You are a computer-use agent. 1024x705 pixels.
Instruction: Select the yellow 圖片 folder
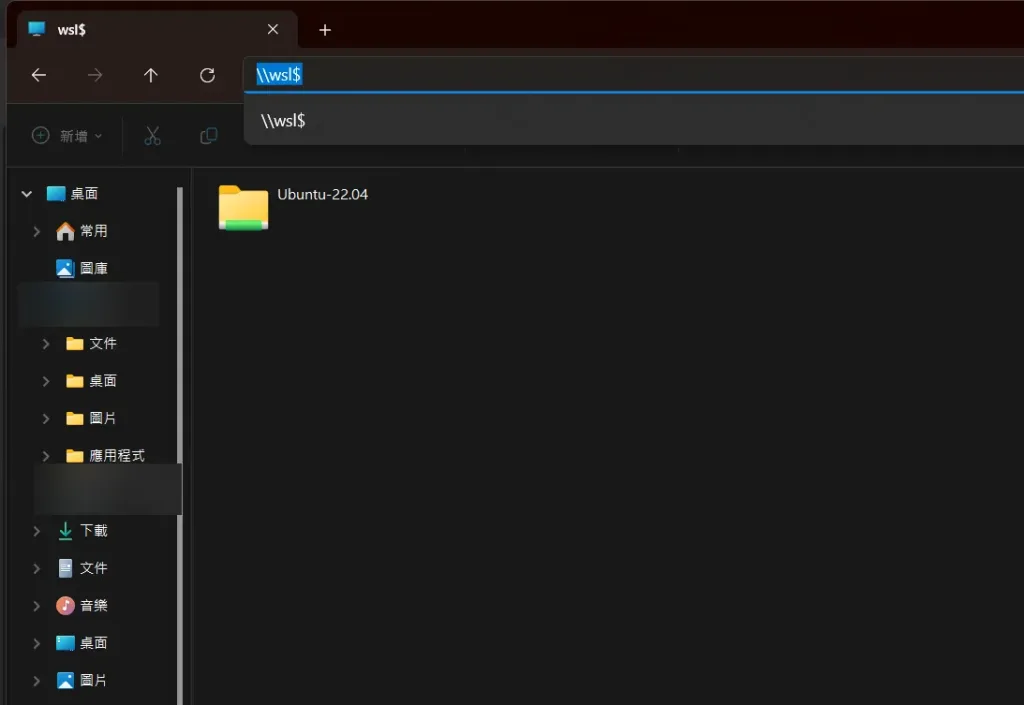coord(91,418)
